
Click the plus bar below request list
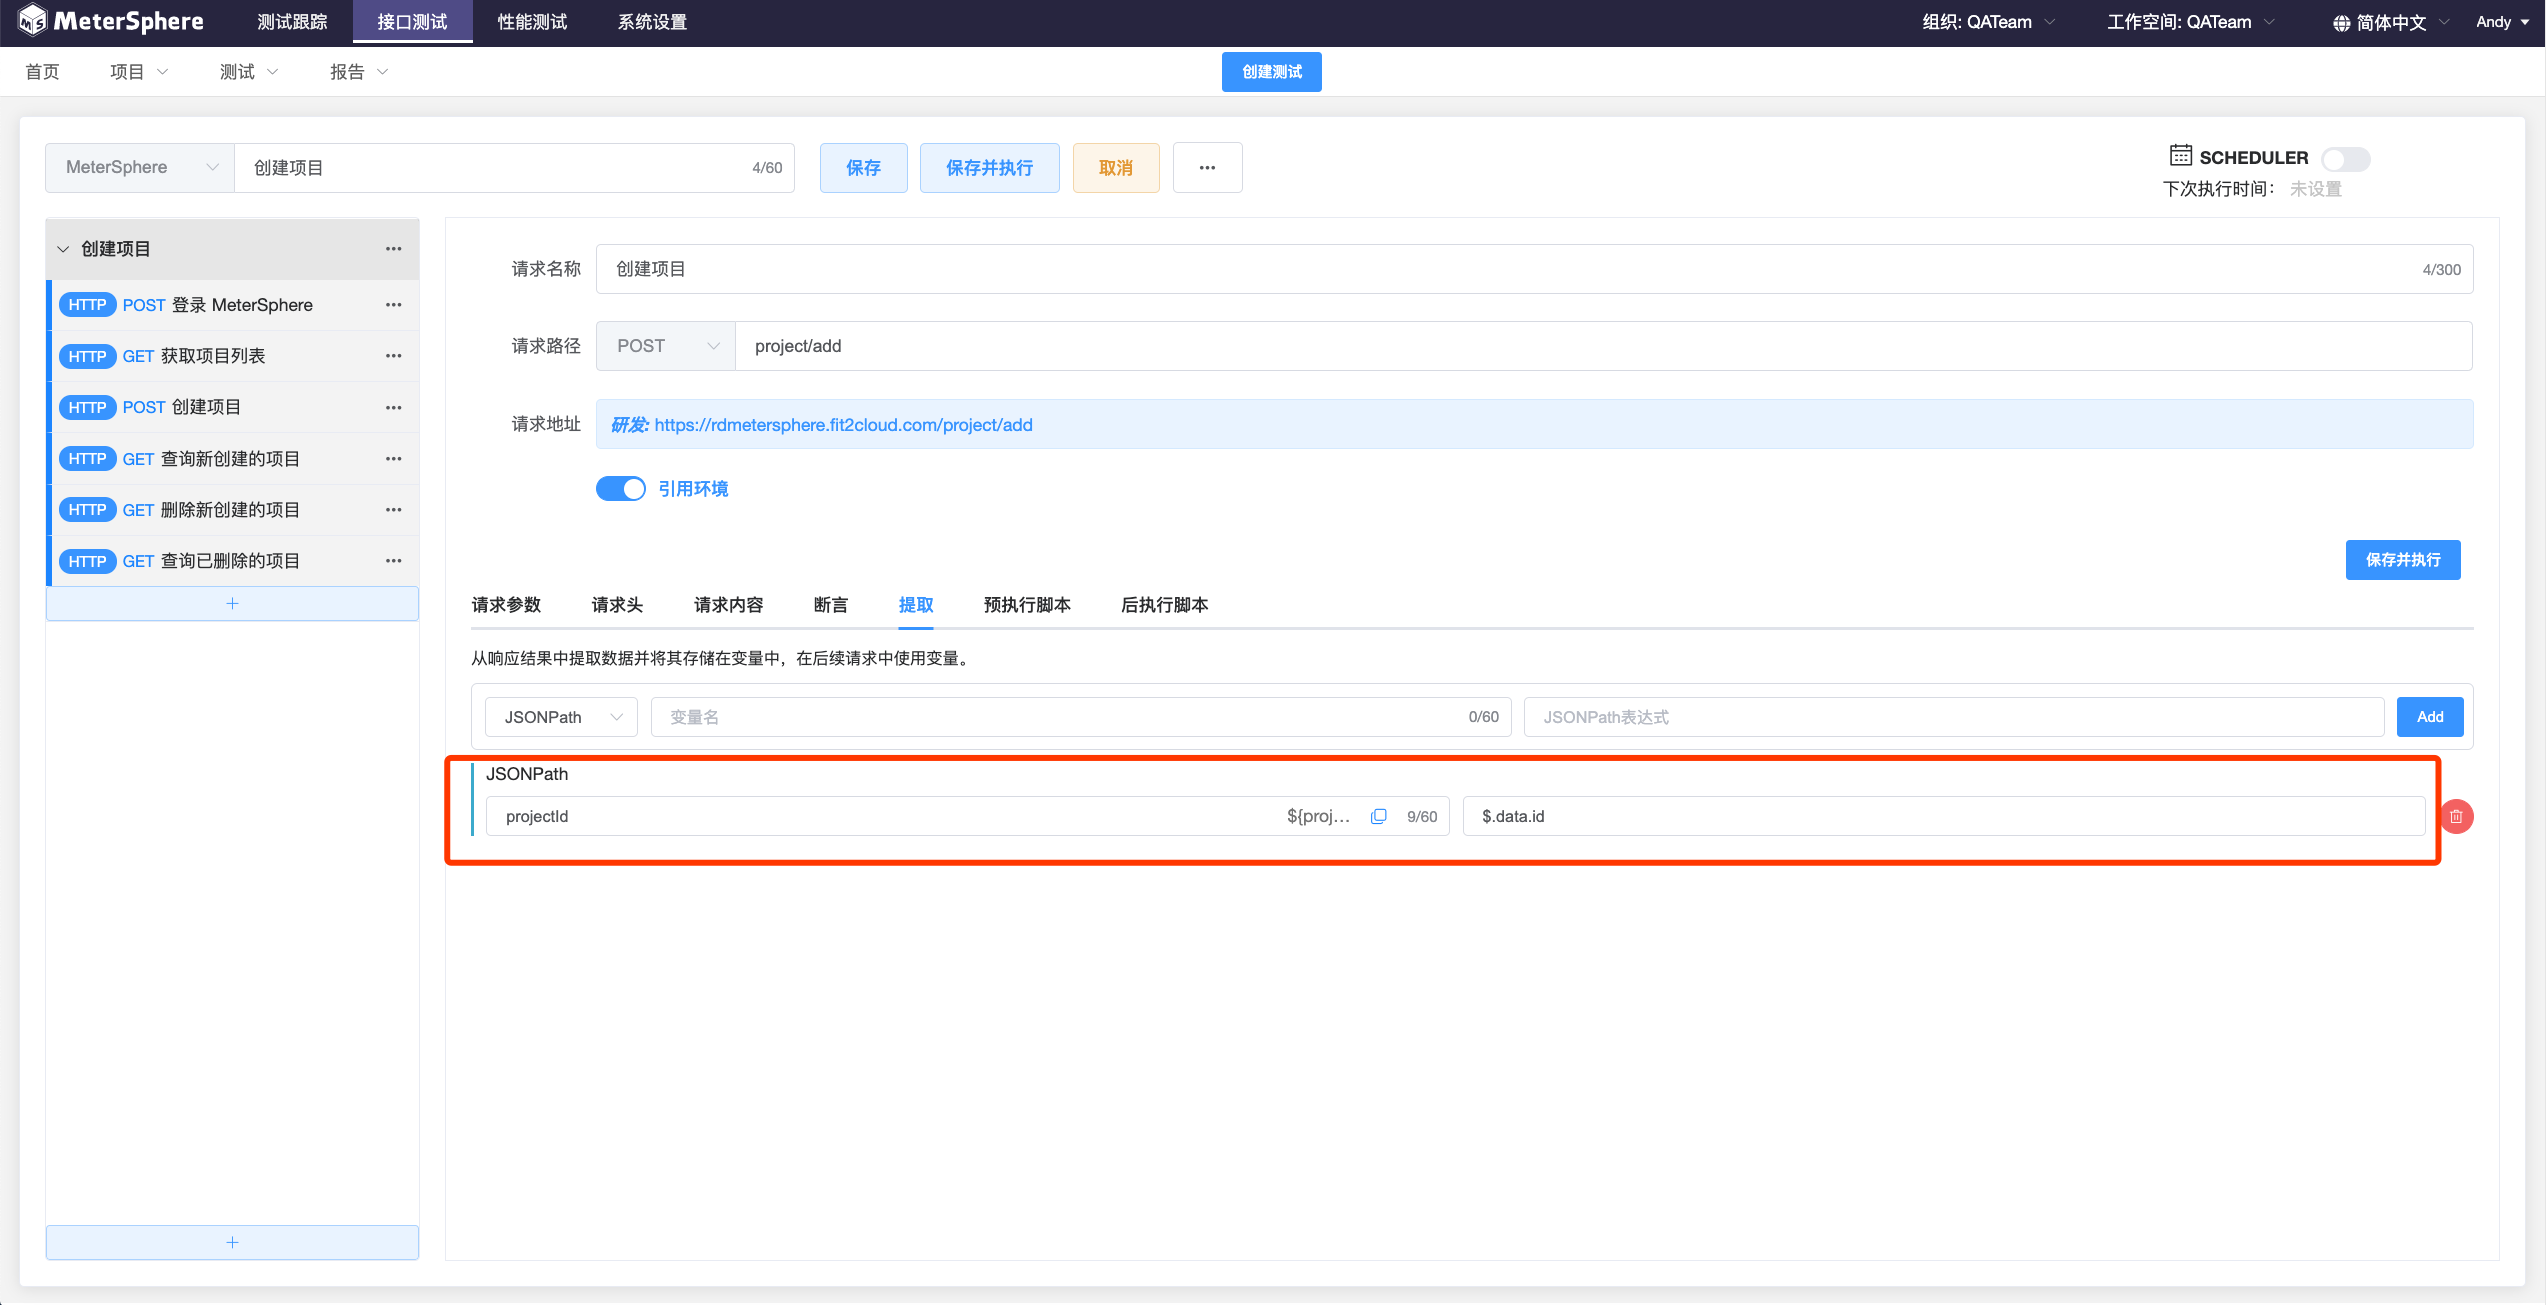(232, 603)
